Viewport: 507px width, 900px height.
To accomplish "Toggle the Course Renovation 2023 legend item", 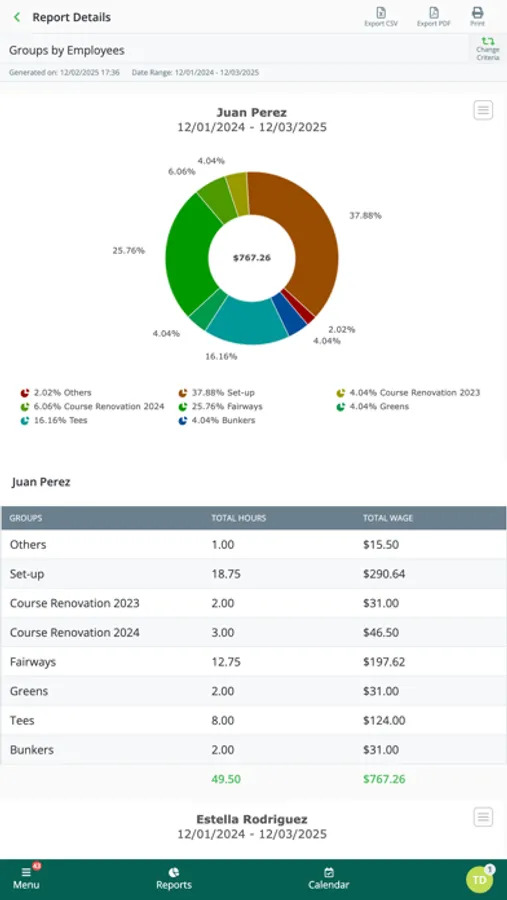I will point(408,393).
